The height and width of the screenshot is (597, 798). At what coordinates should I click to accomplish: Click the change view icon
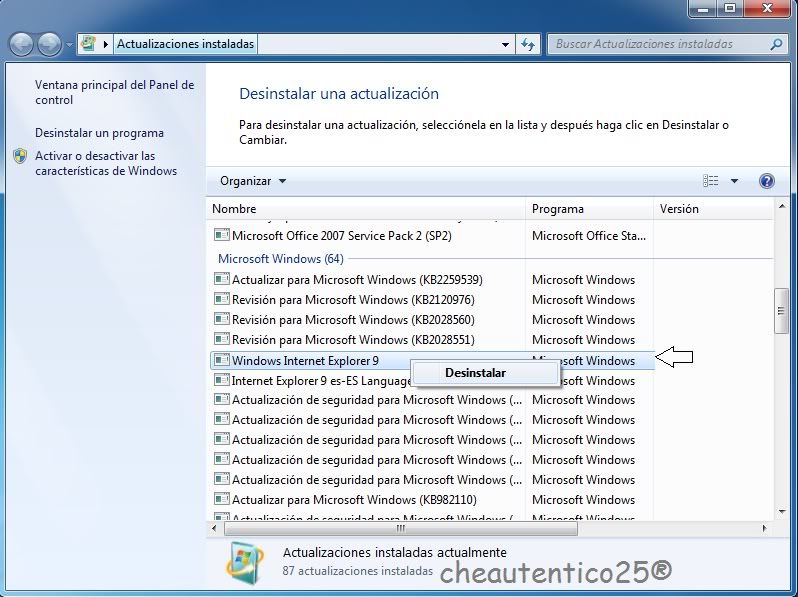pyautogui.click(x=710, y=181)
